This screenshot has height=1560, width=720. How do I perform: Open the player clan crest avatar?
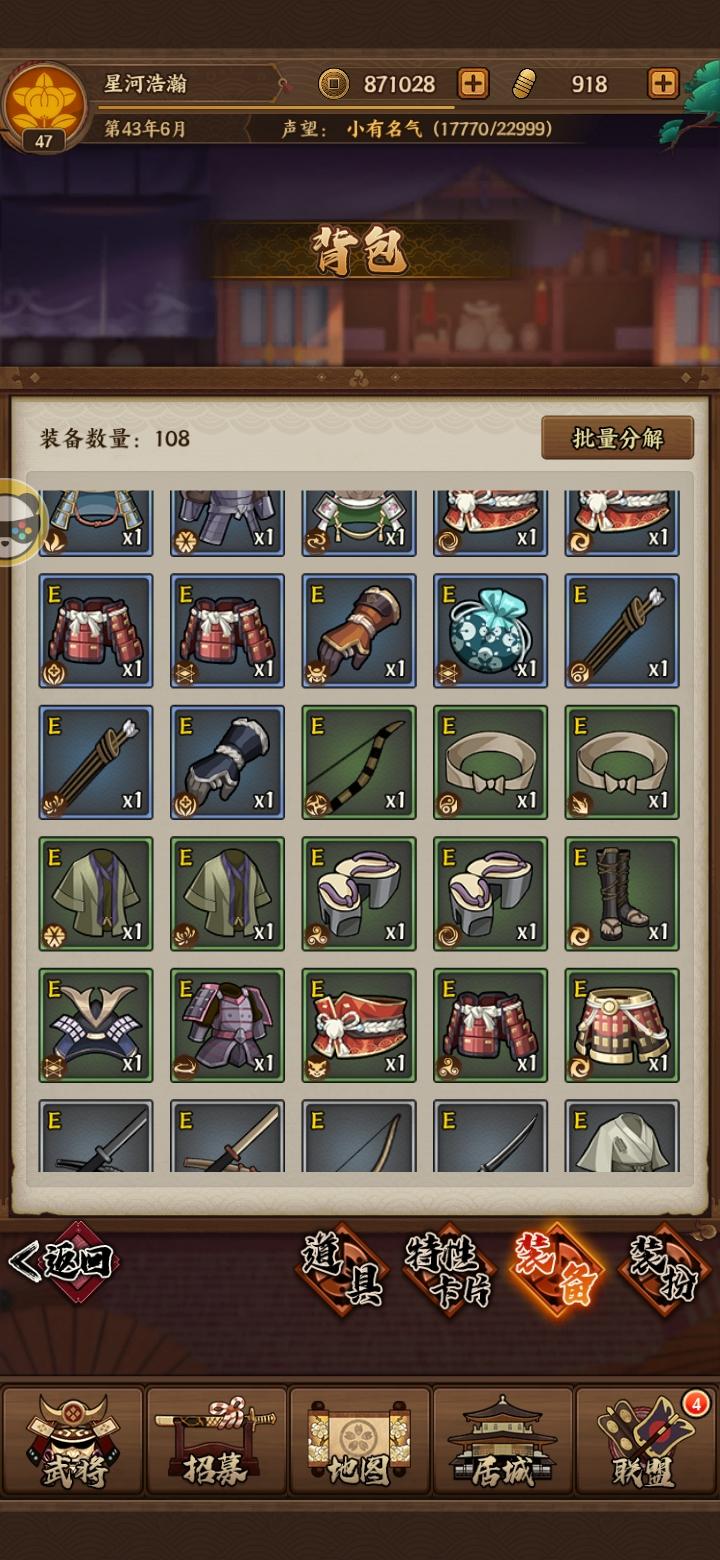43,106
